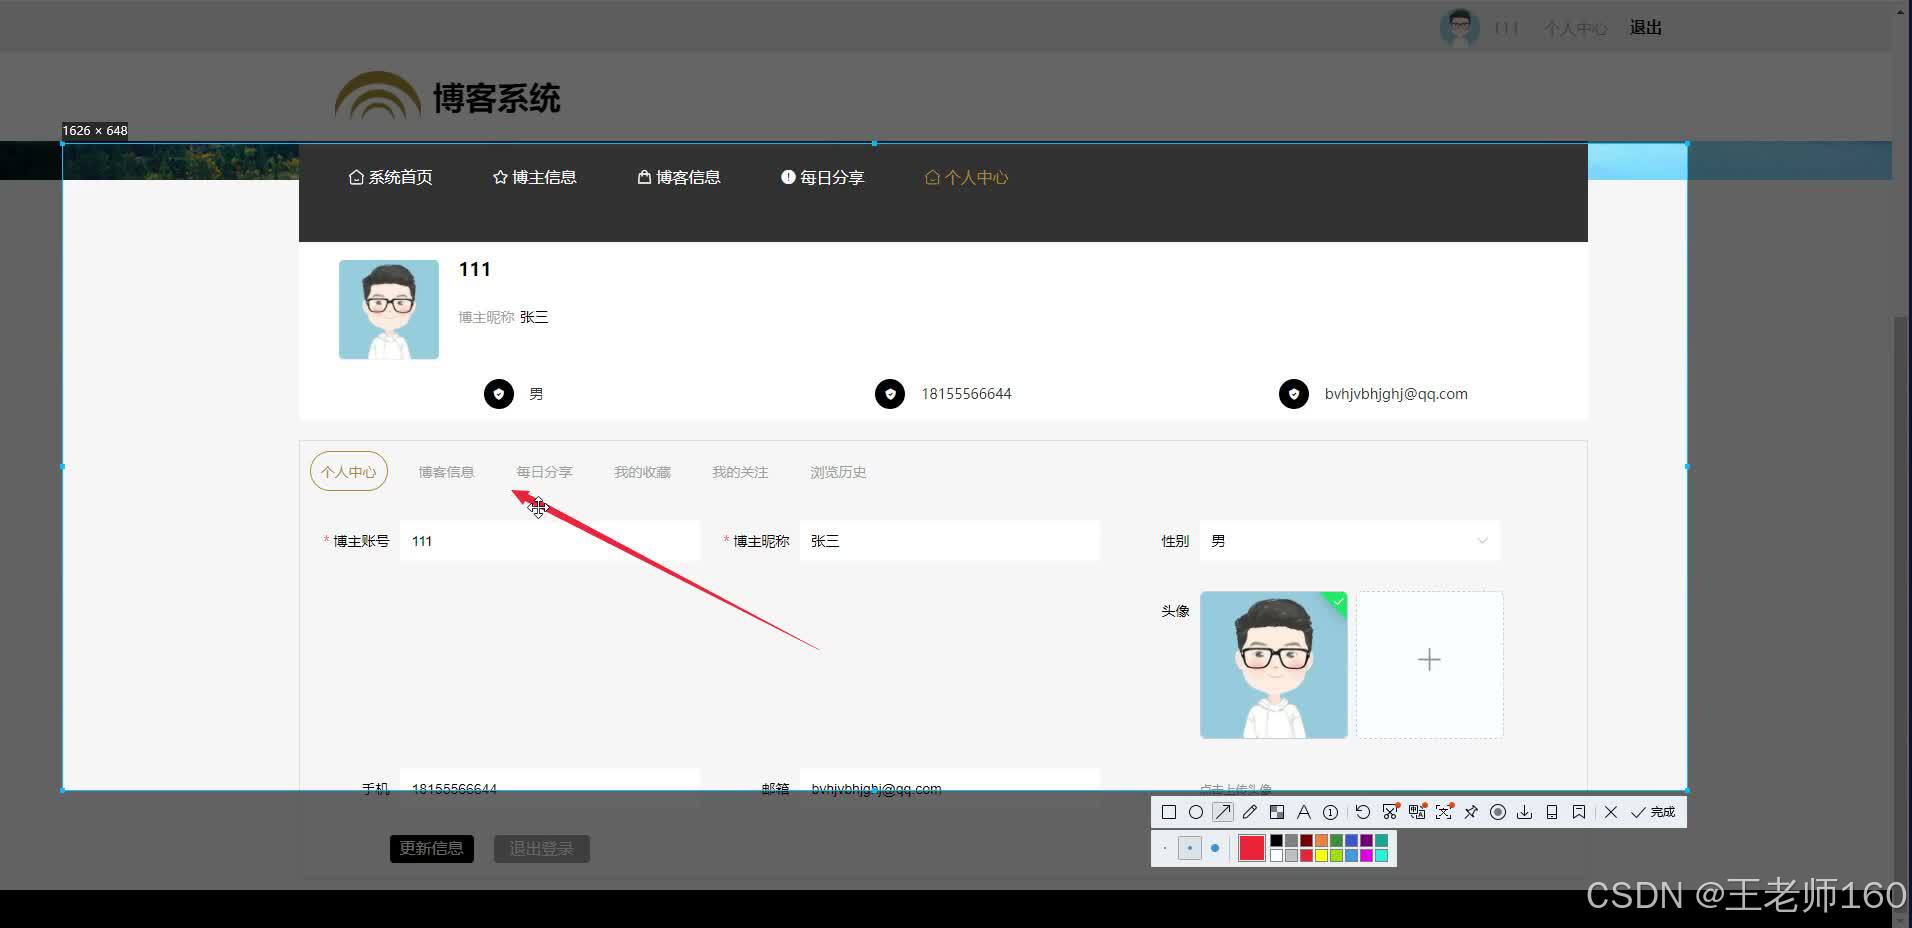This screenshot has width=1912, height=928.
Task: Run text recognition OCR tool
Action: click(1444, 812)
